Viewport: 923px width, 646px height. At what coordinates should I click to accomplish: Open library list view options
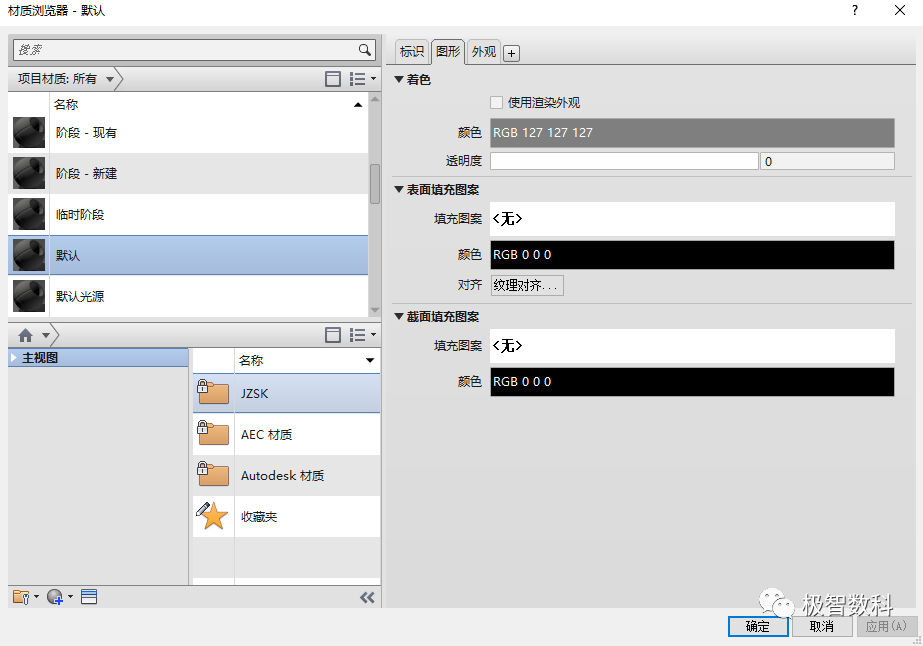362,335
